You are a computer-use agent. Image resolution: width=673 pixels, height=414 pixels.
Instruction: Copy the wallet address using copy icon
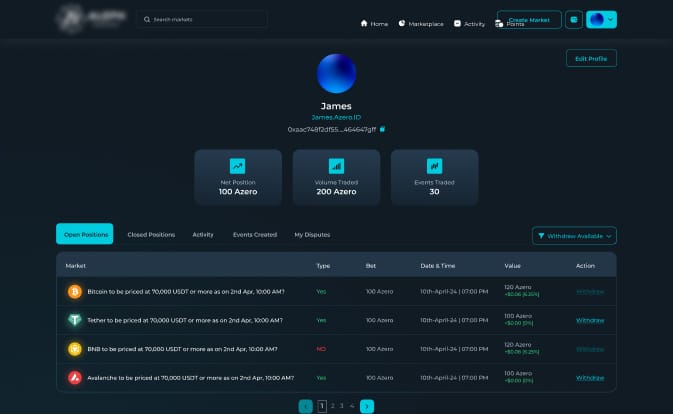382,129
